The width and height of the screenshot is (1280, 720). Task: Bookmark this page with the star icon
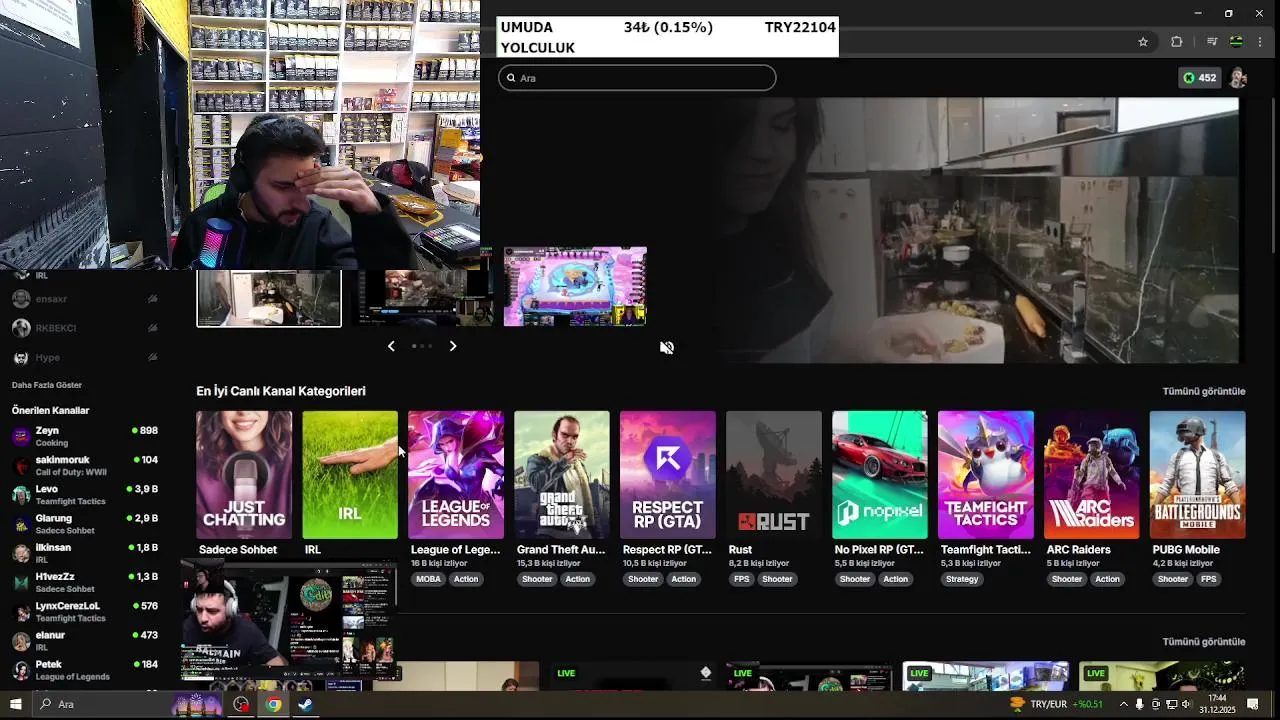pos(1143,42)
